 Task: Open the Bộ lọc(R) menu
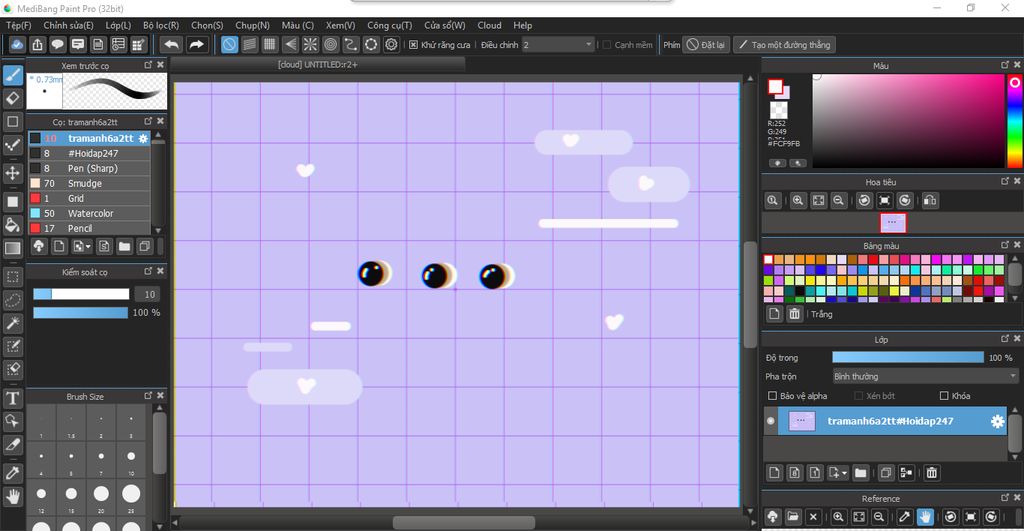161,25
